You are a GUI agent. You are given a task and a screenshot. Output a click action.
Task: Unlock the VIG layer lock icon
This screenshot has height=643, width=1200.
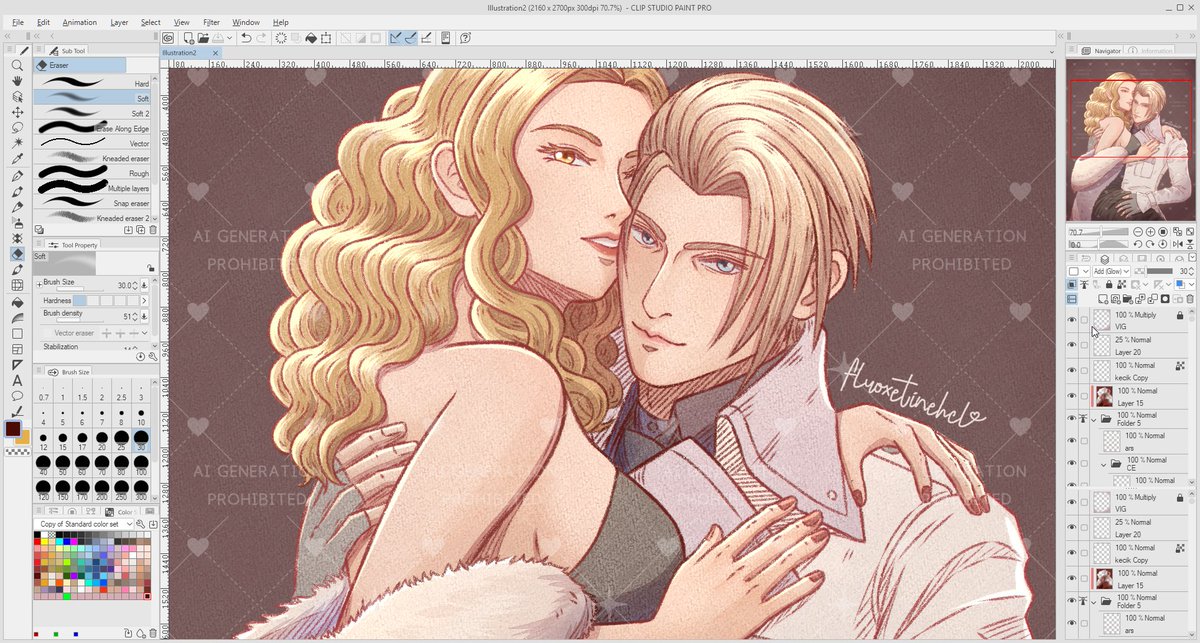(1180, 315)
